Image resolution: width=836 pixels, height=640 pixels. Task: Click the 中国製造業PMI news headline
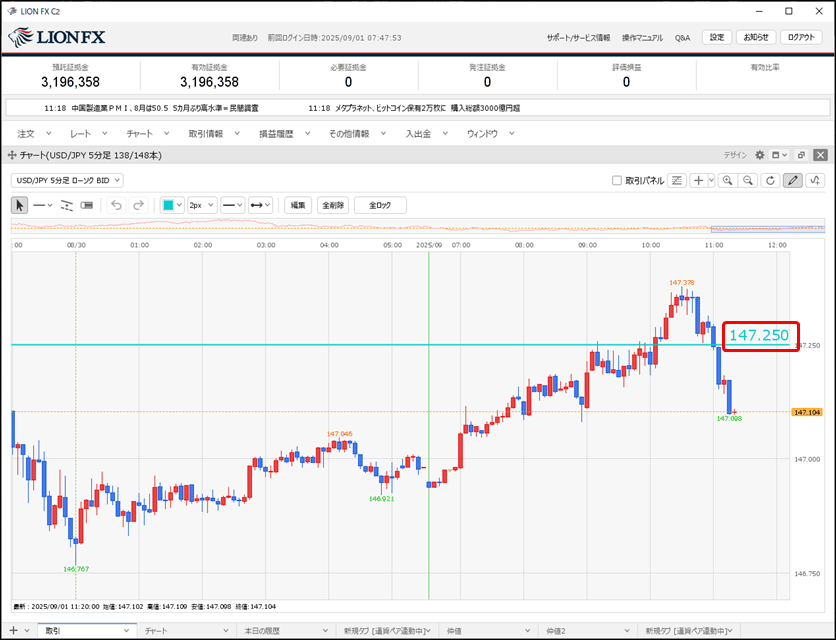pyautogui.click(x=151, y=108)
